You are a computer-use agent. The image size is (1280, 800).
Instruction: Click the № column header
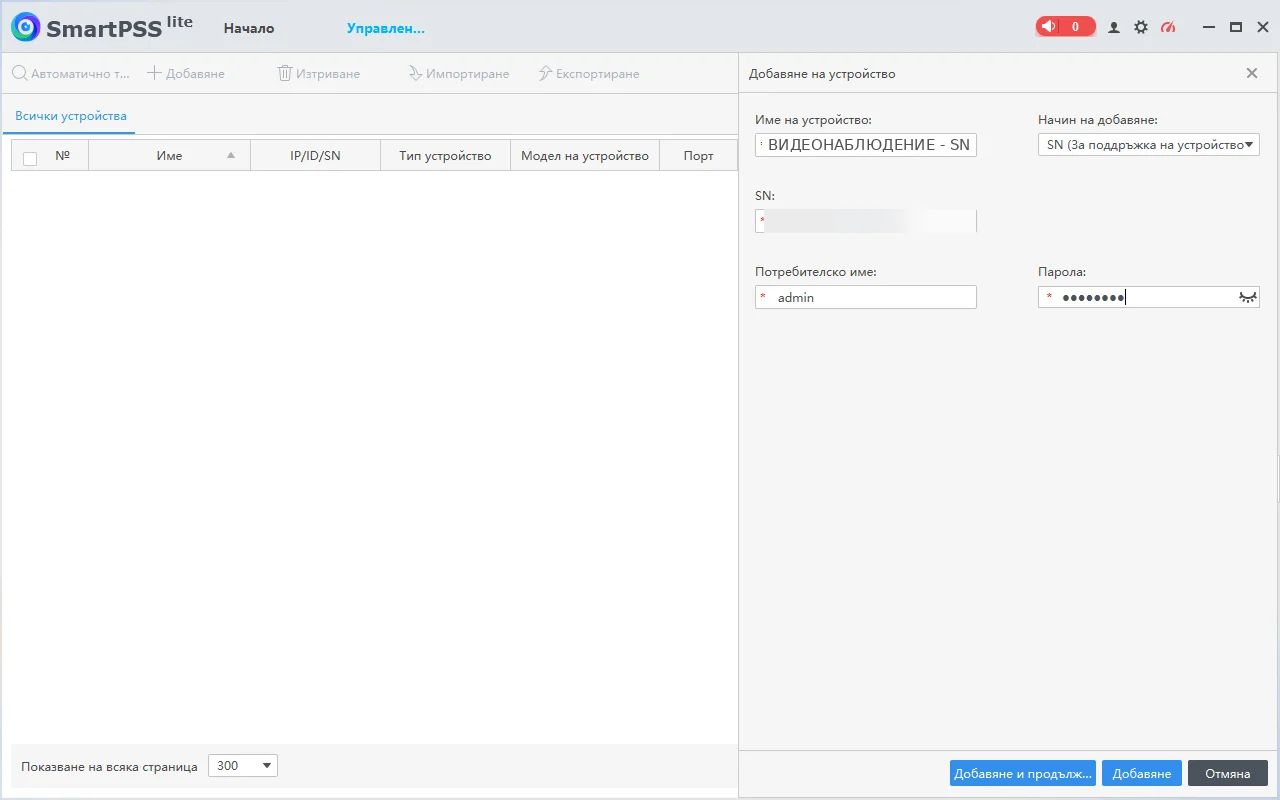point(63,156)
